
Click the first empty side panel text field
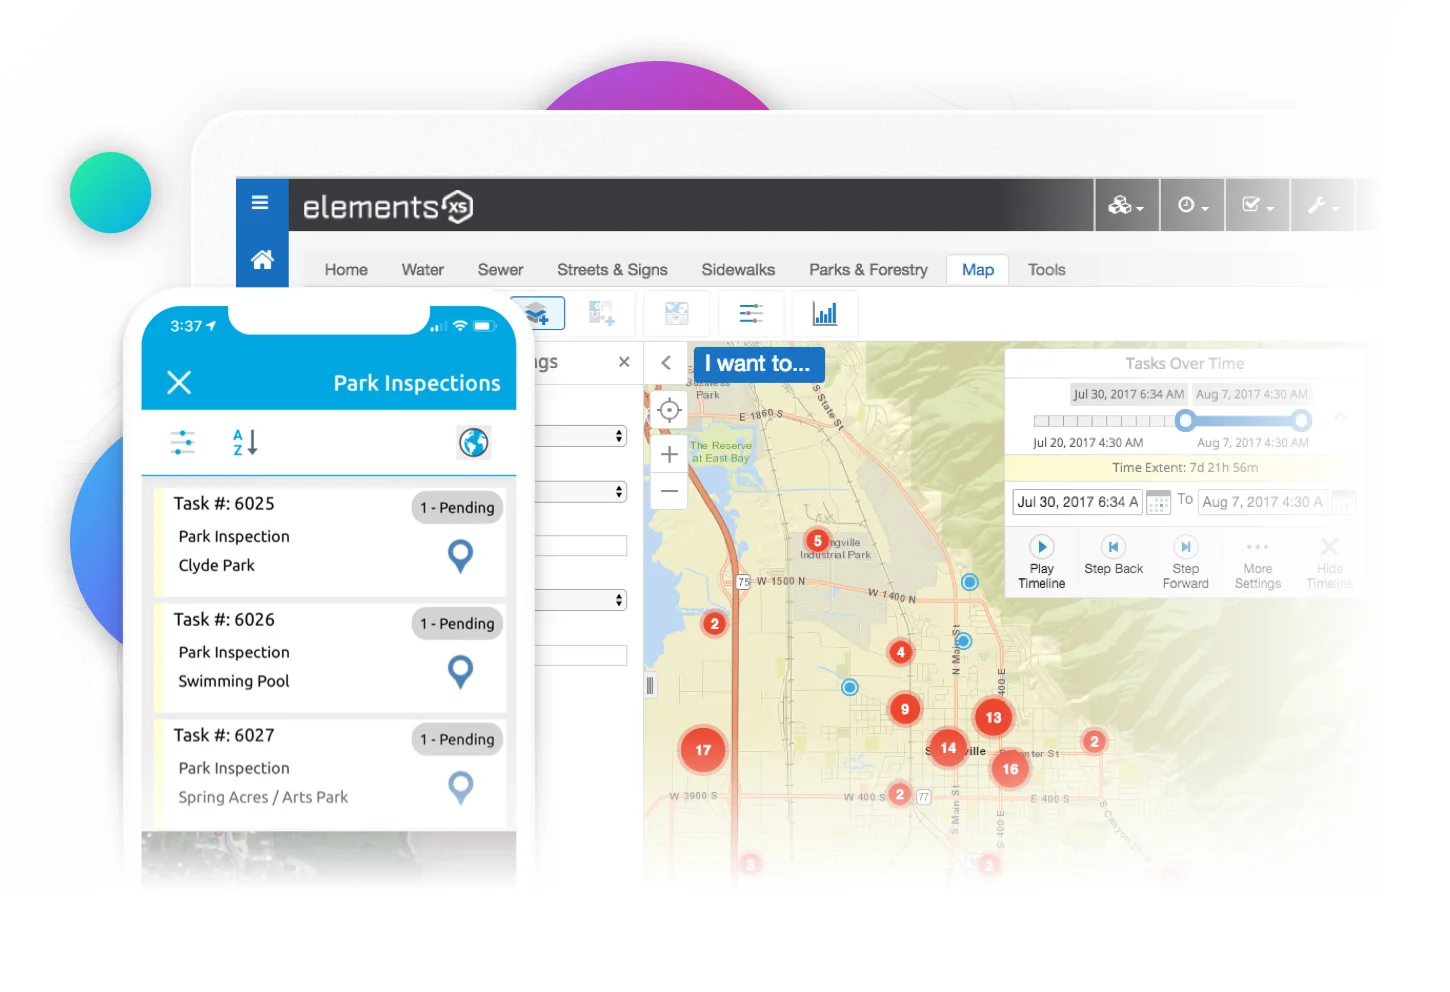point(580,546)
